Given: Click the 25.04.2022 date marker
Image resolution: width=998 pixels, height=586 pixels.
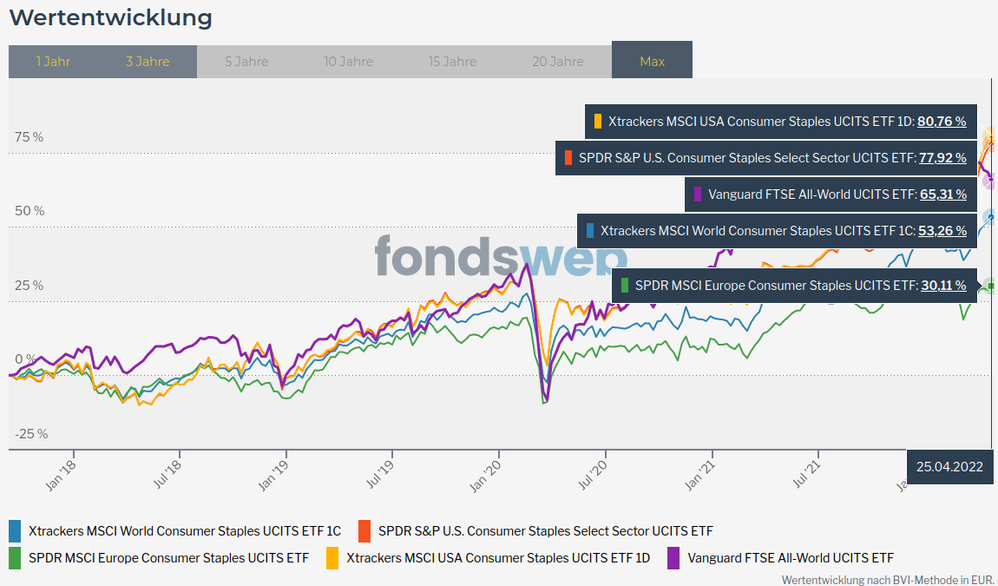Looking at the screenshot, I should (x=951, y=466).
